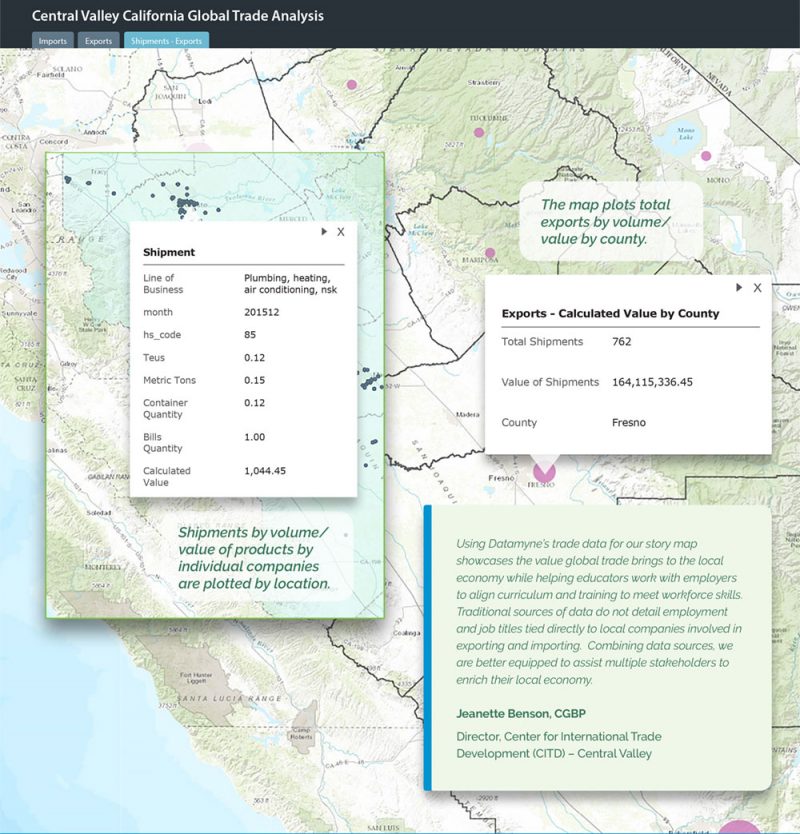
Task: Click the Mariposa county pink marker
Action: [489, 254]
